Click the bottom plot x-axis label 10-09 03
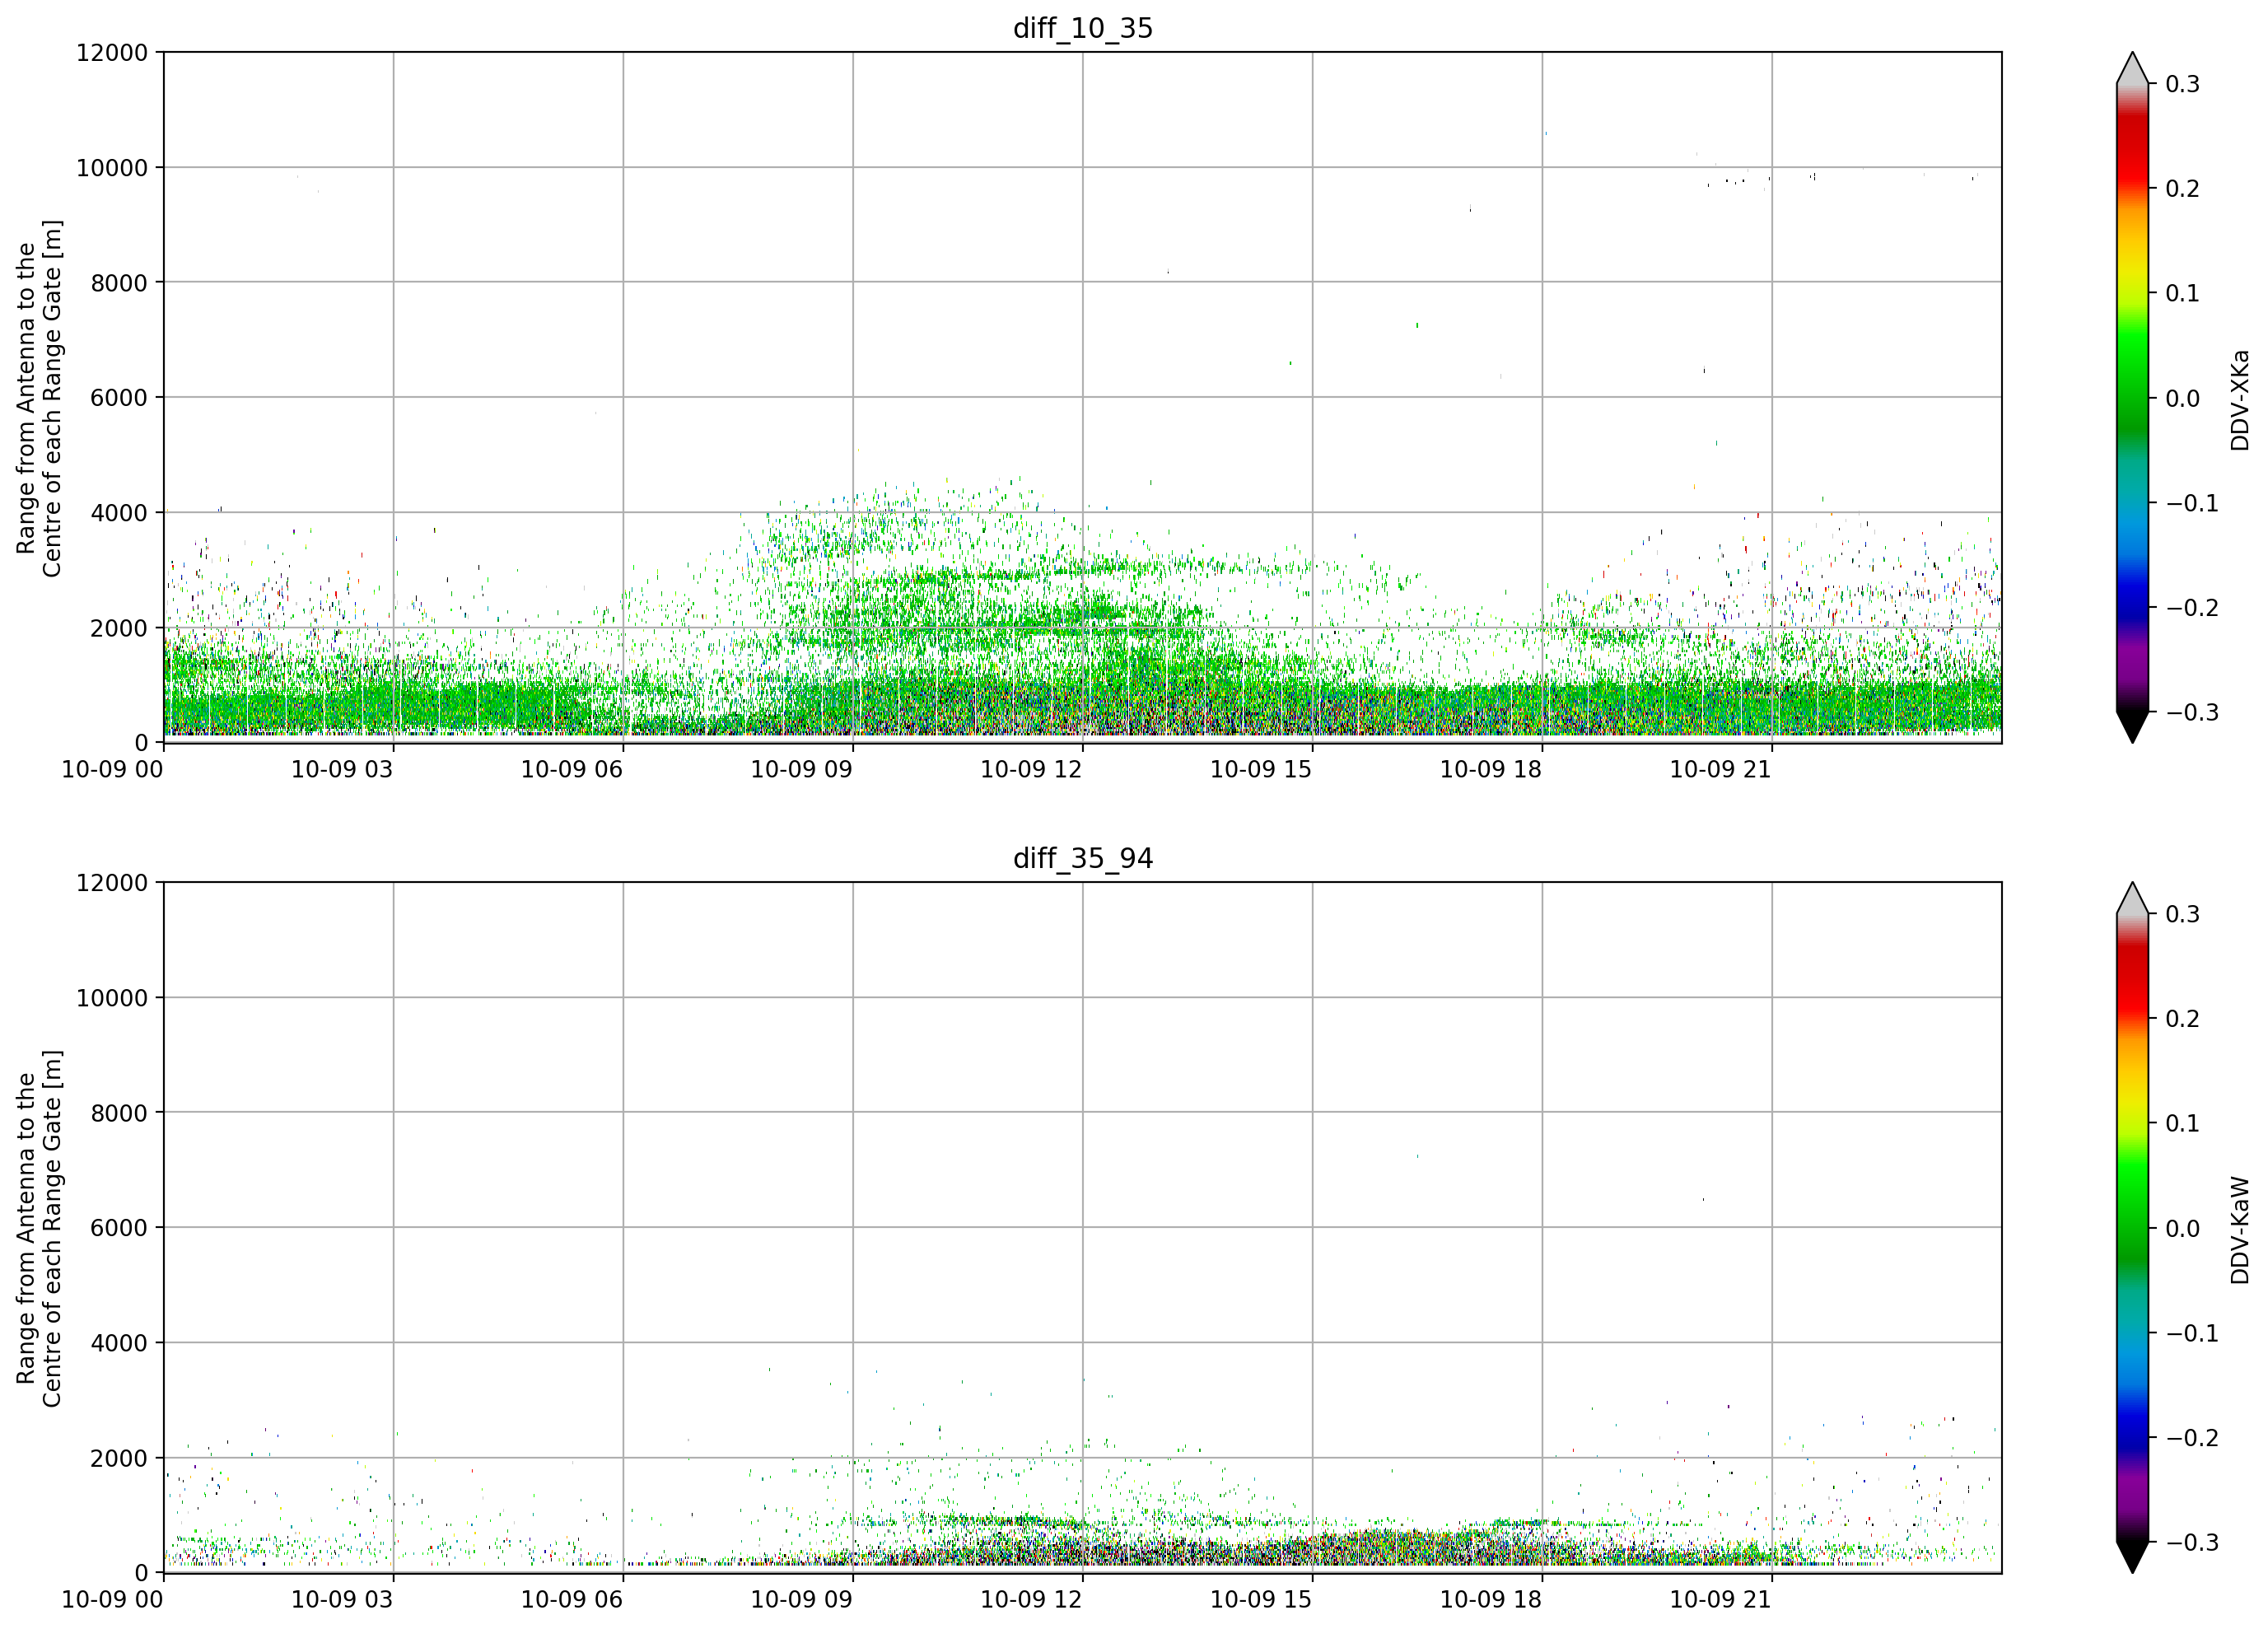Image resolution: width=2268 pixels, height=1629 pixels. pyautogui.click(x=342, y=1599)
